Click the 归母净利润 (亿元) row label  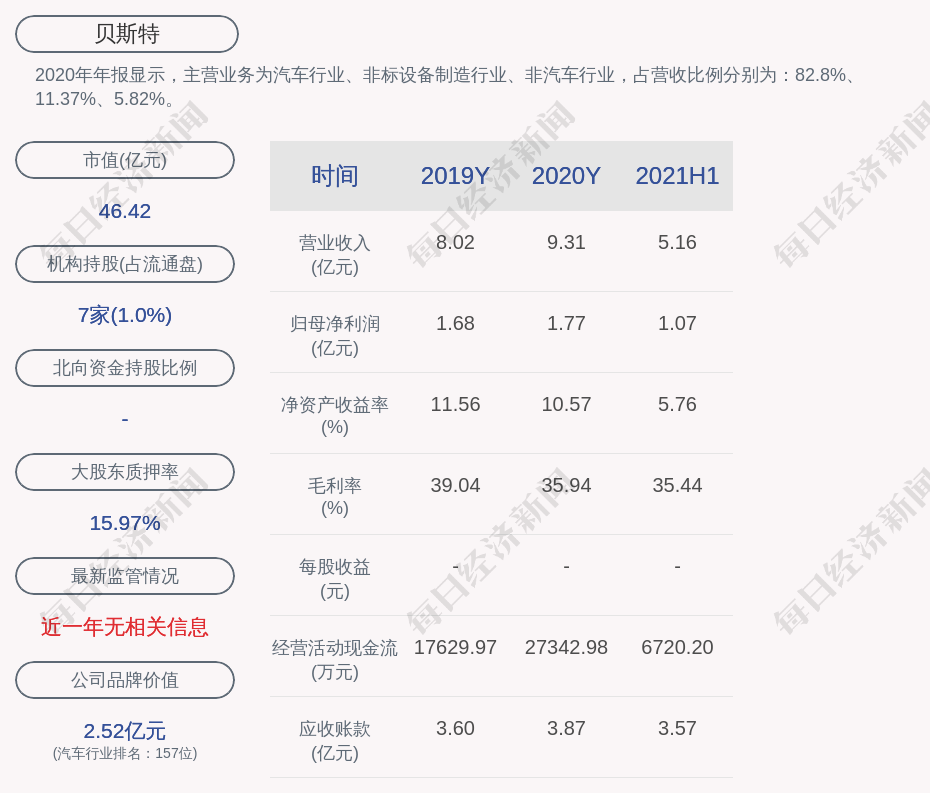click(335, 336)
